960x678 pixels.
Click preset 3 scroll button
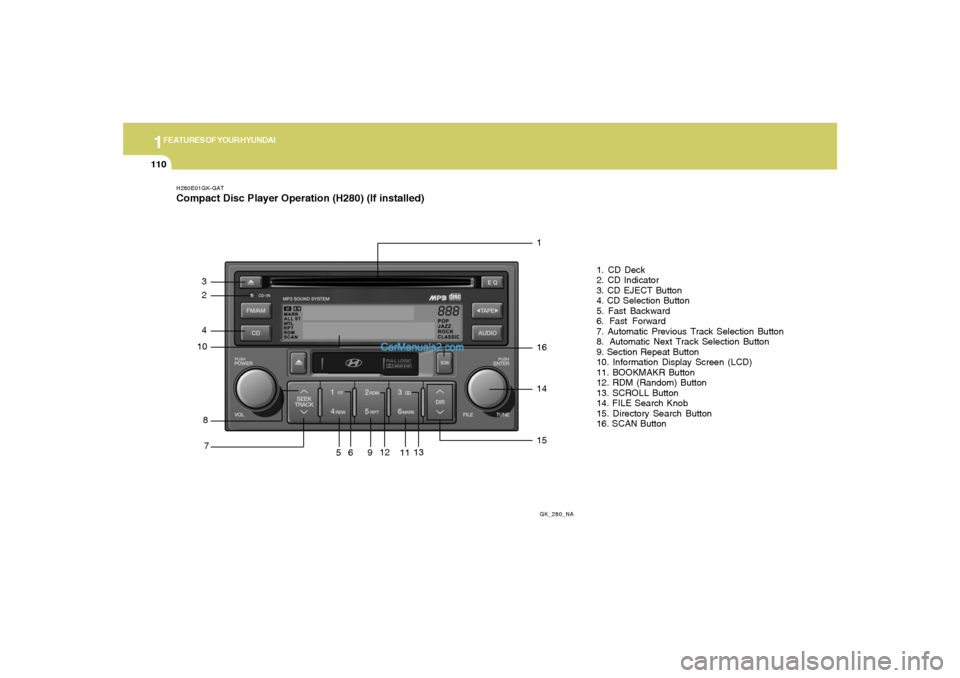405,393
